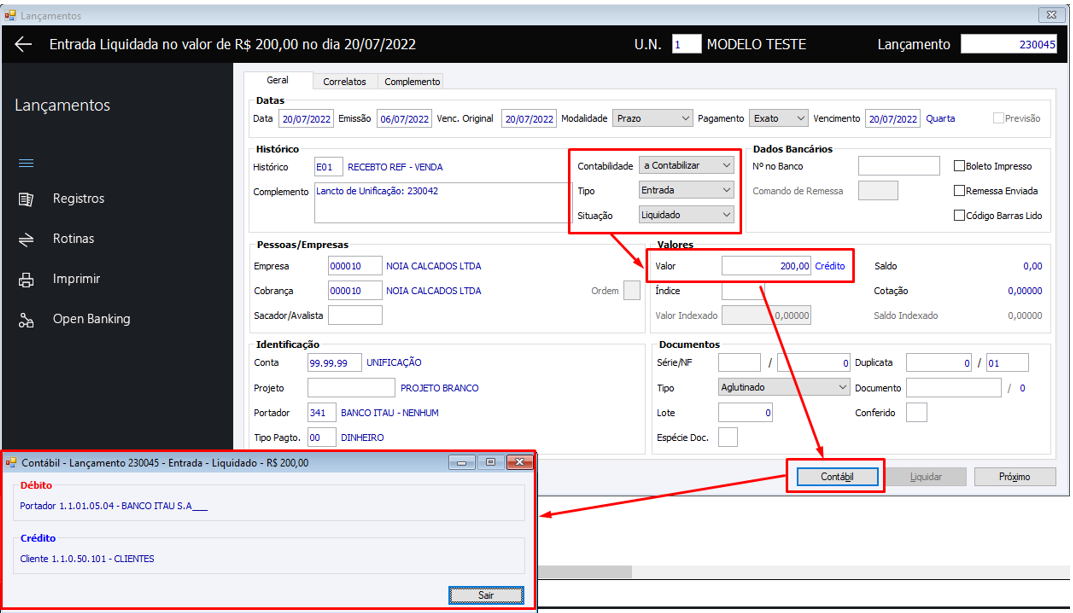Click the Cobrança code field

click(355, 291)
